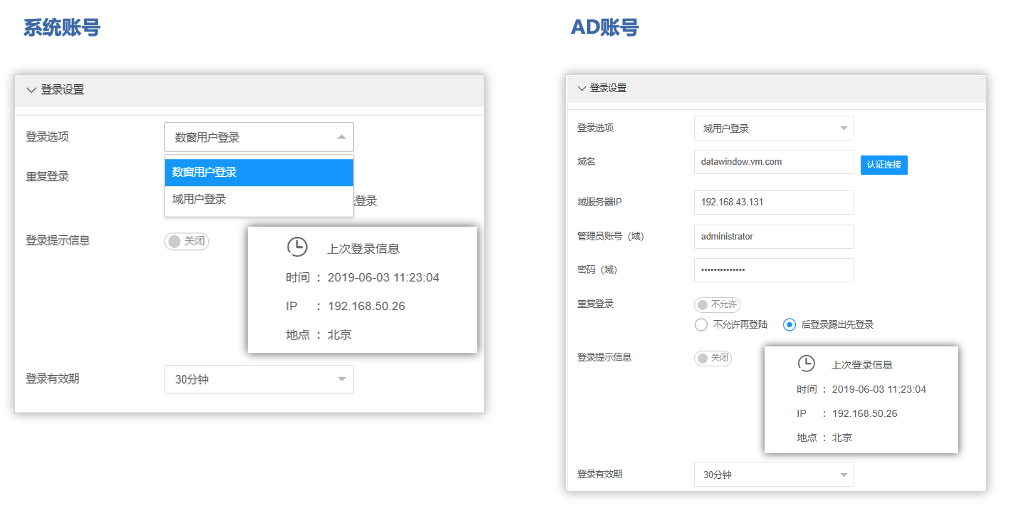Enable 登录提示信息 switch in AD账号 panel
The image size is (1010, 512).
point(713,358)
